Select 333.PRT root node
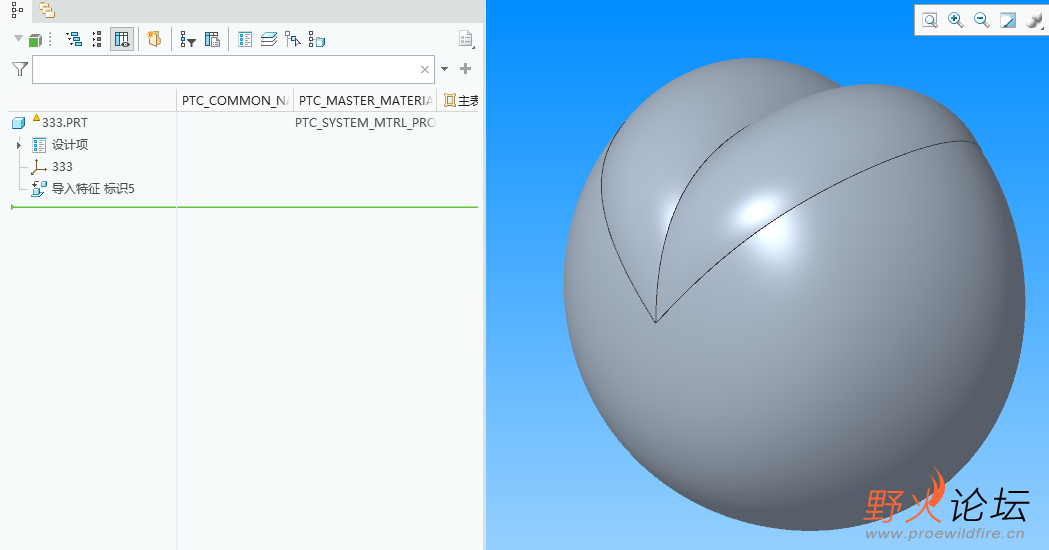This screenshot has width=1049, height=550. [x=65, y=122]
